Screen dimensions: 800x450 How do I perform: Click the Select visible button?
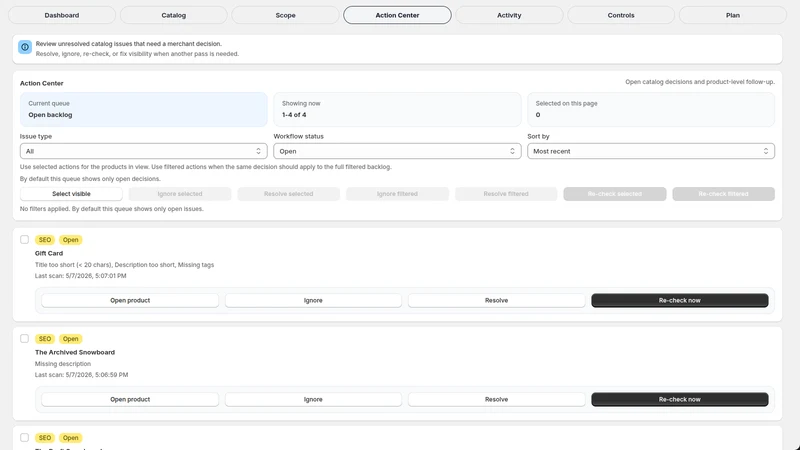tap(71, 194)
